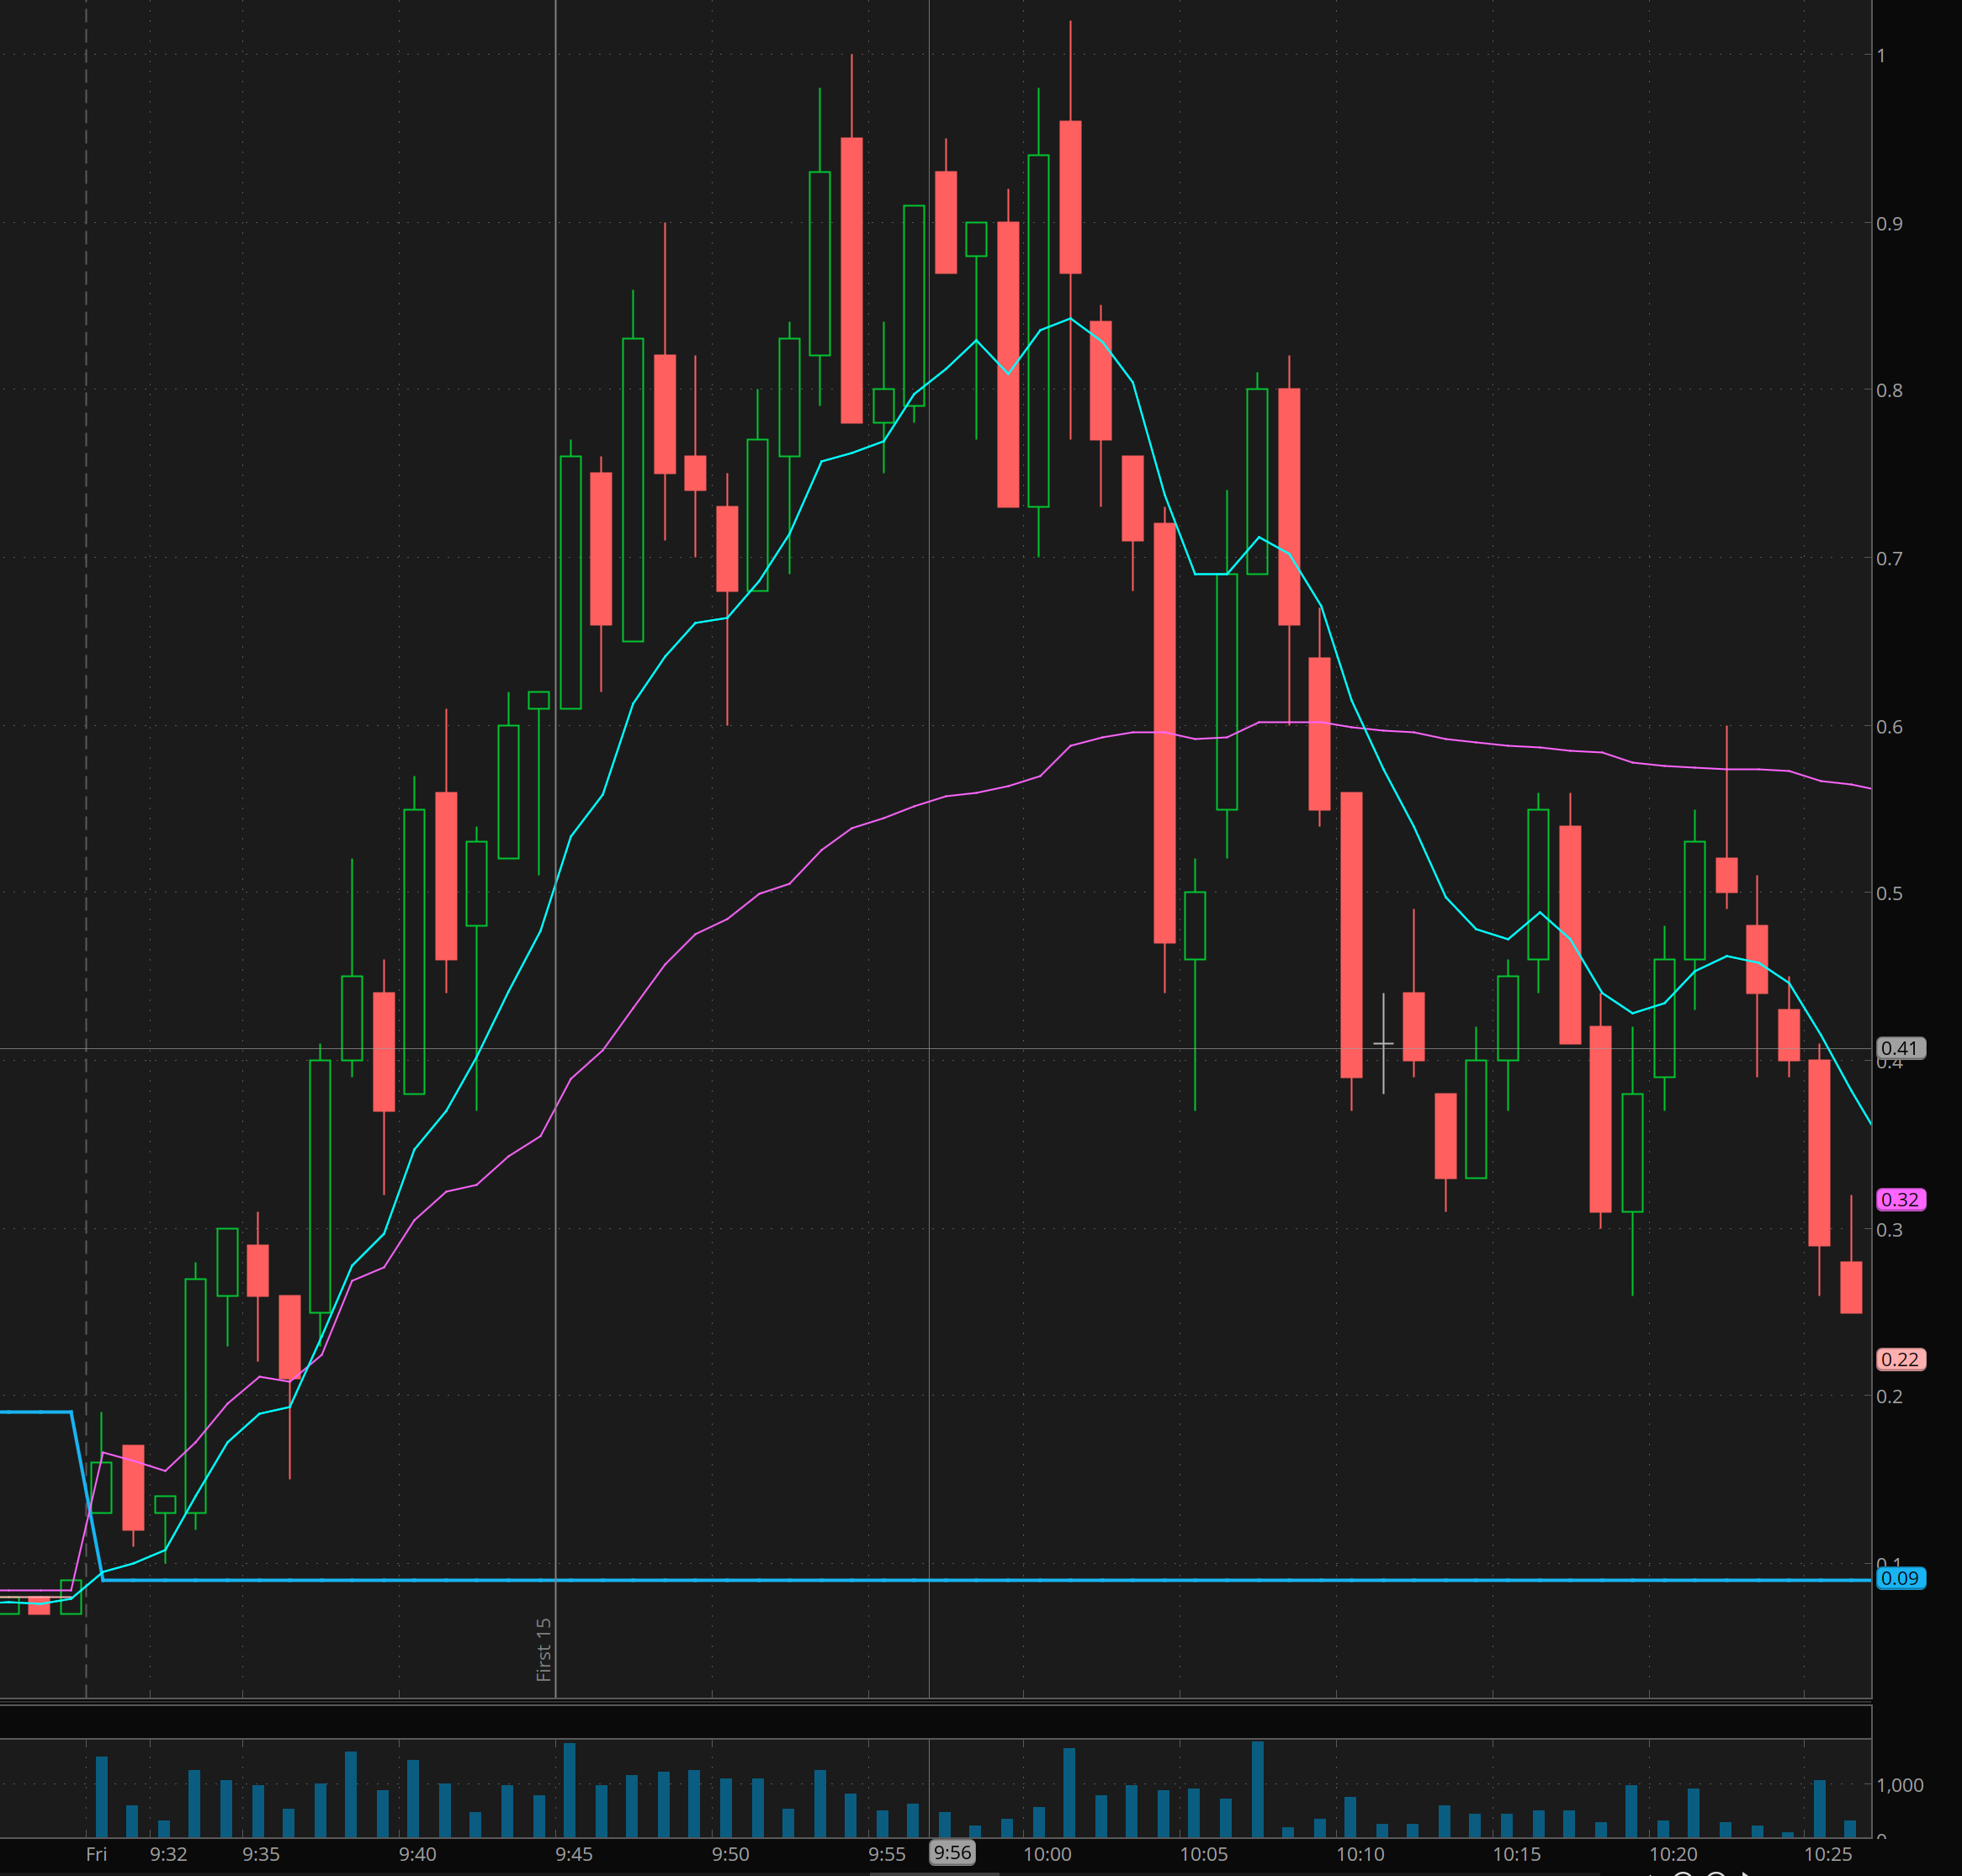Click the 9:45 time axis label
The width and height of the screenshot is (1962, 1876).
pyautogui.click(x=574, y=1854)
